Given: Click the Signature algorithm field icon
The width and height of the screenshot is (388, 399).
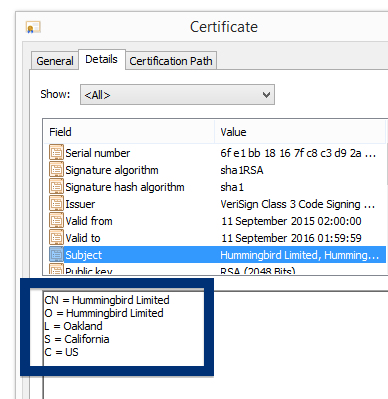Looking at the screenshot, I should tap(56, 170).
